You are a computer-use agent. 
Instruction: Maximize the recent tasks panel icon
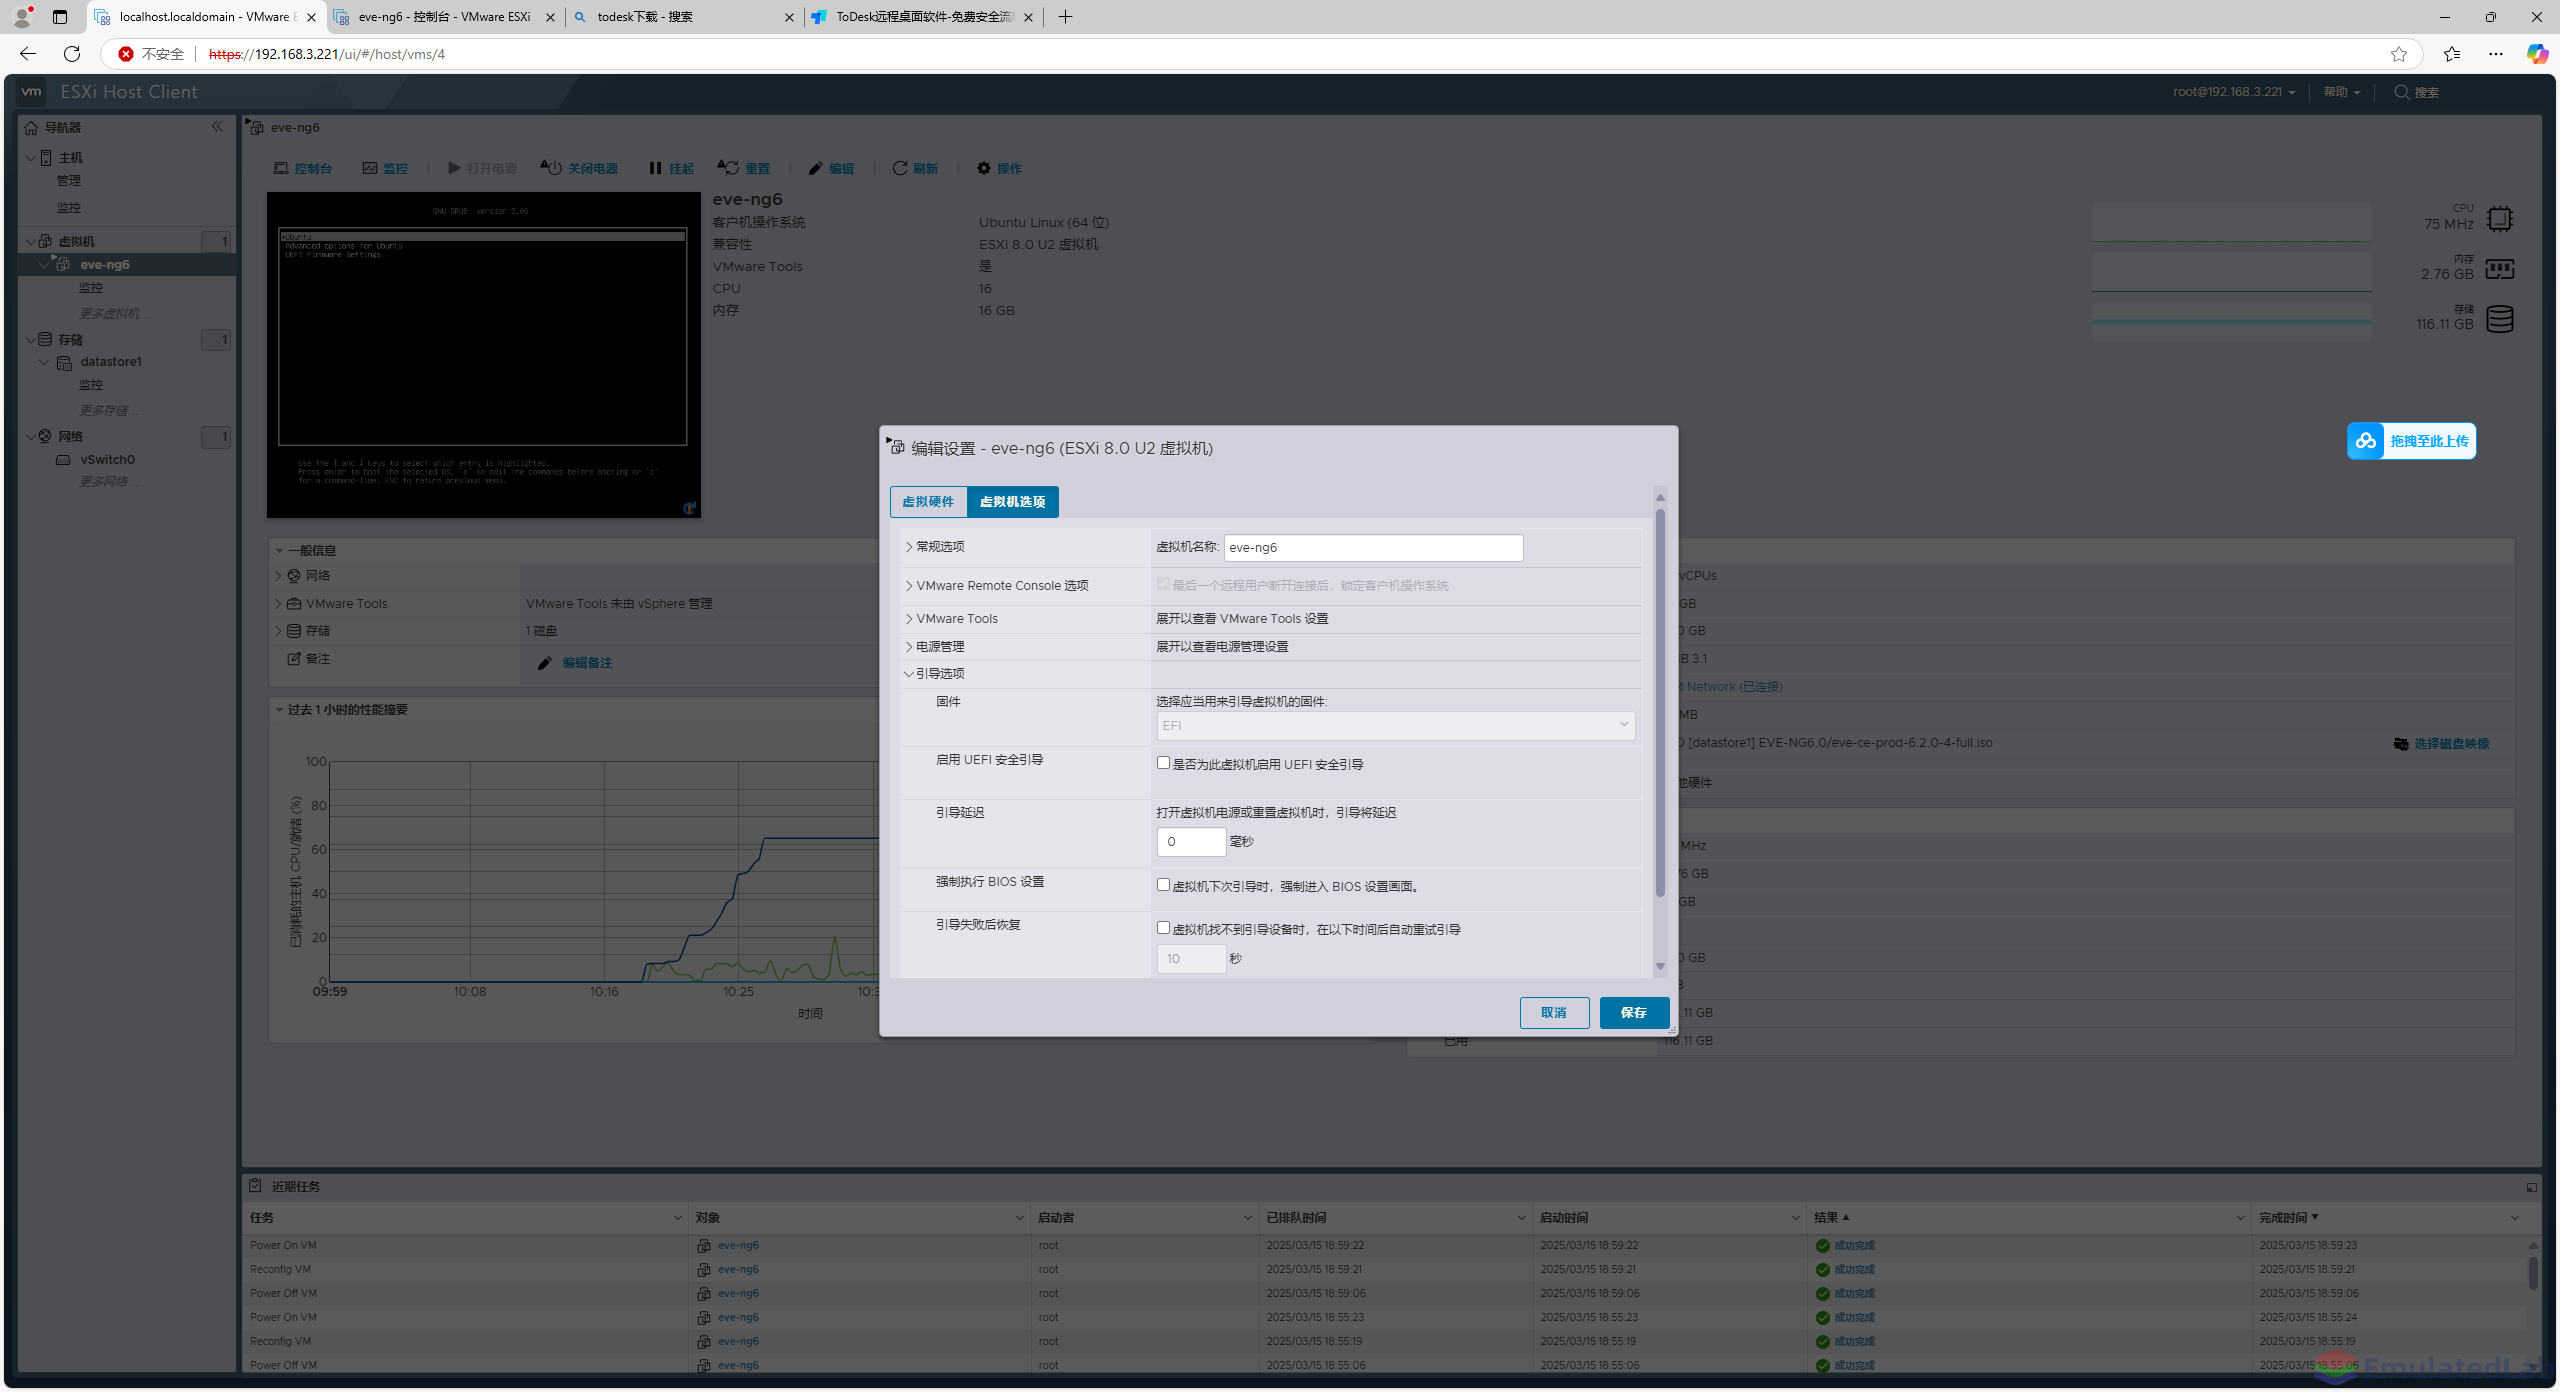click(2532, 1187)
